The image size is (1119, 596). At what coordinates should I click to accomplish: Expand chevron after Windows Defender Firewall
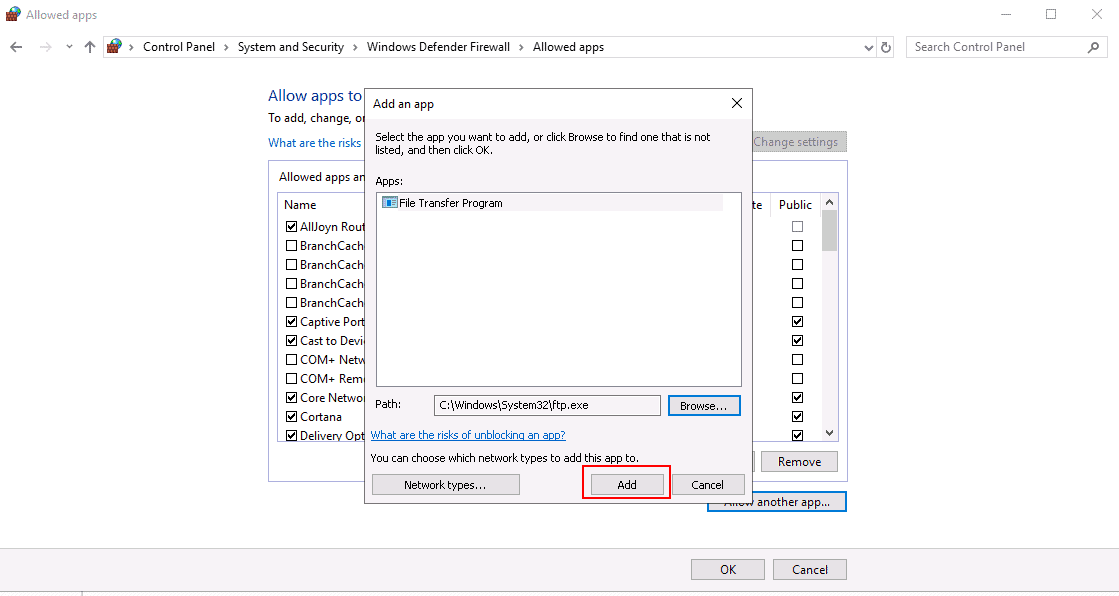(x=522, y=47)
